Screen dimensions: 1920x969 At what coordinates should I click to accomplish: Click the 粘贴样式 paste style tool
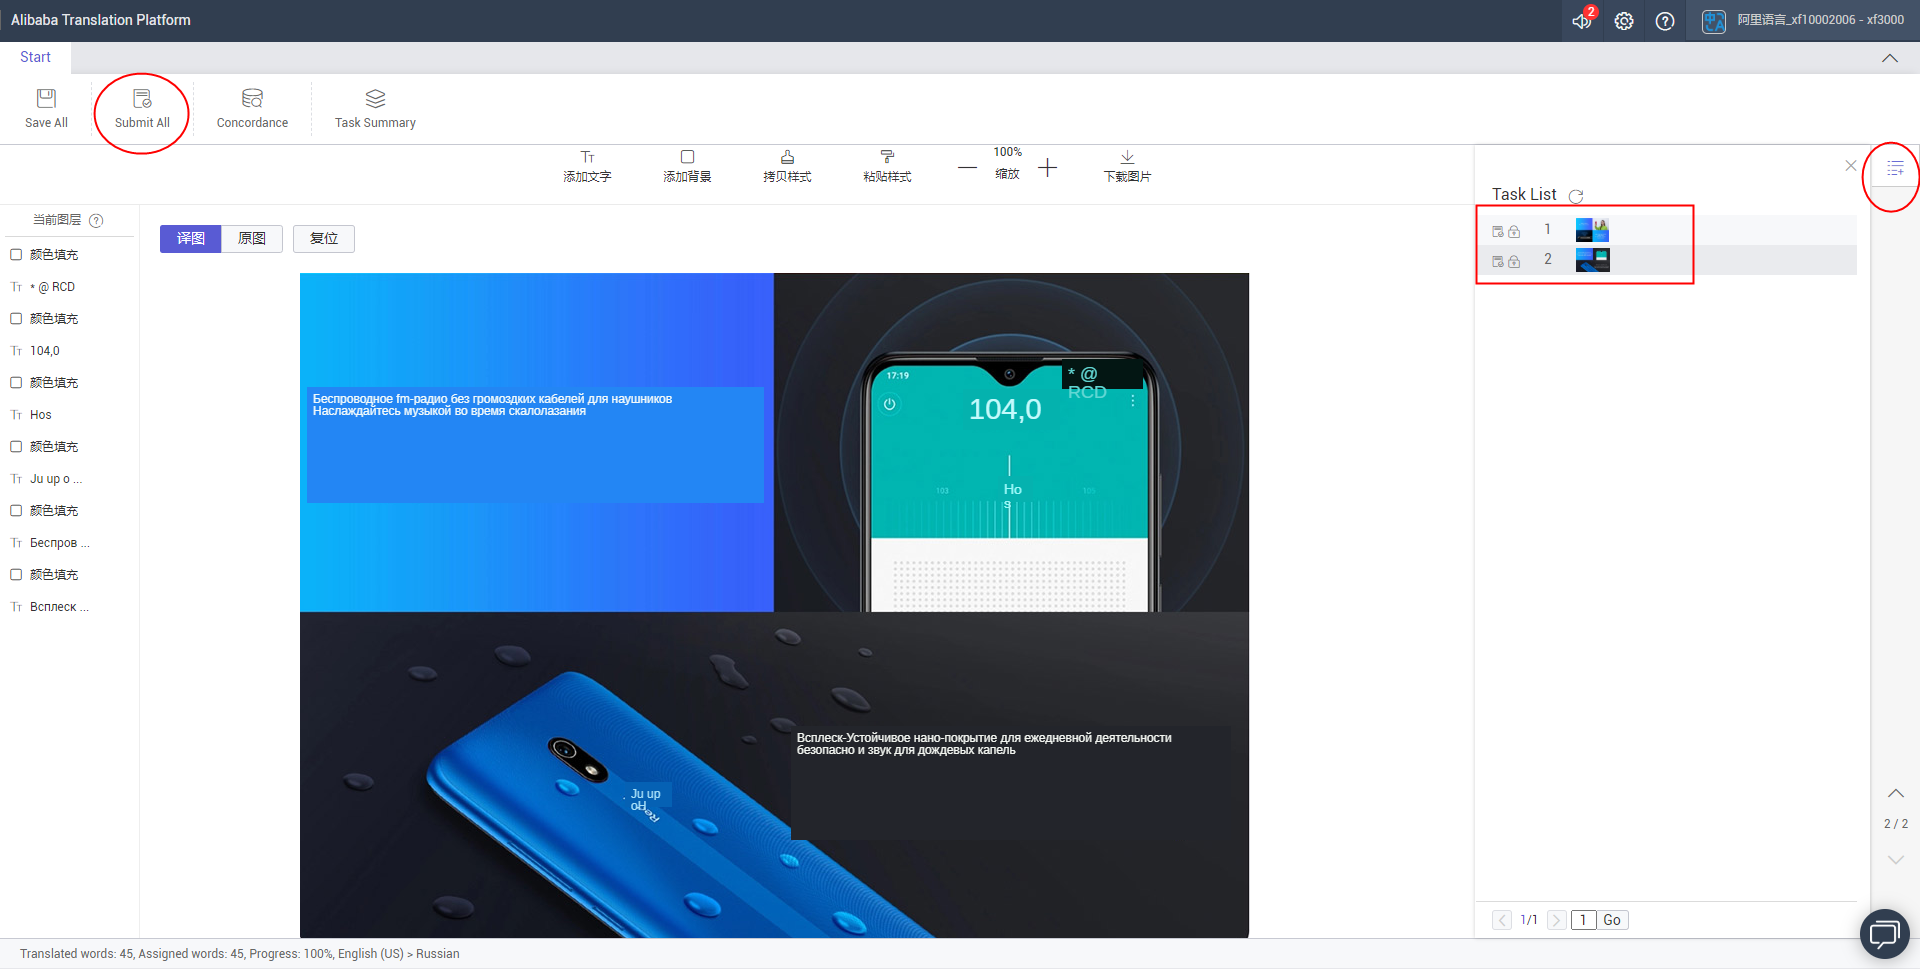click(x=887, y=166)
